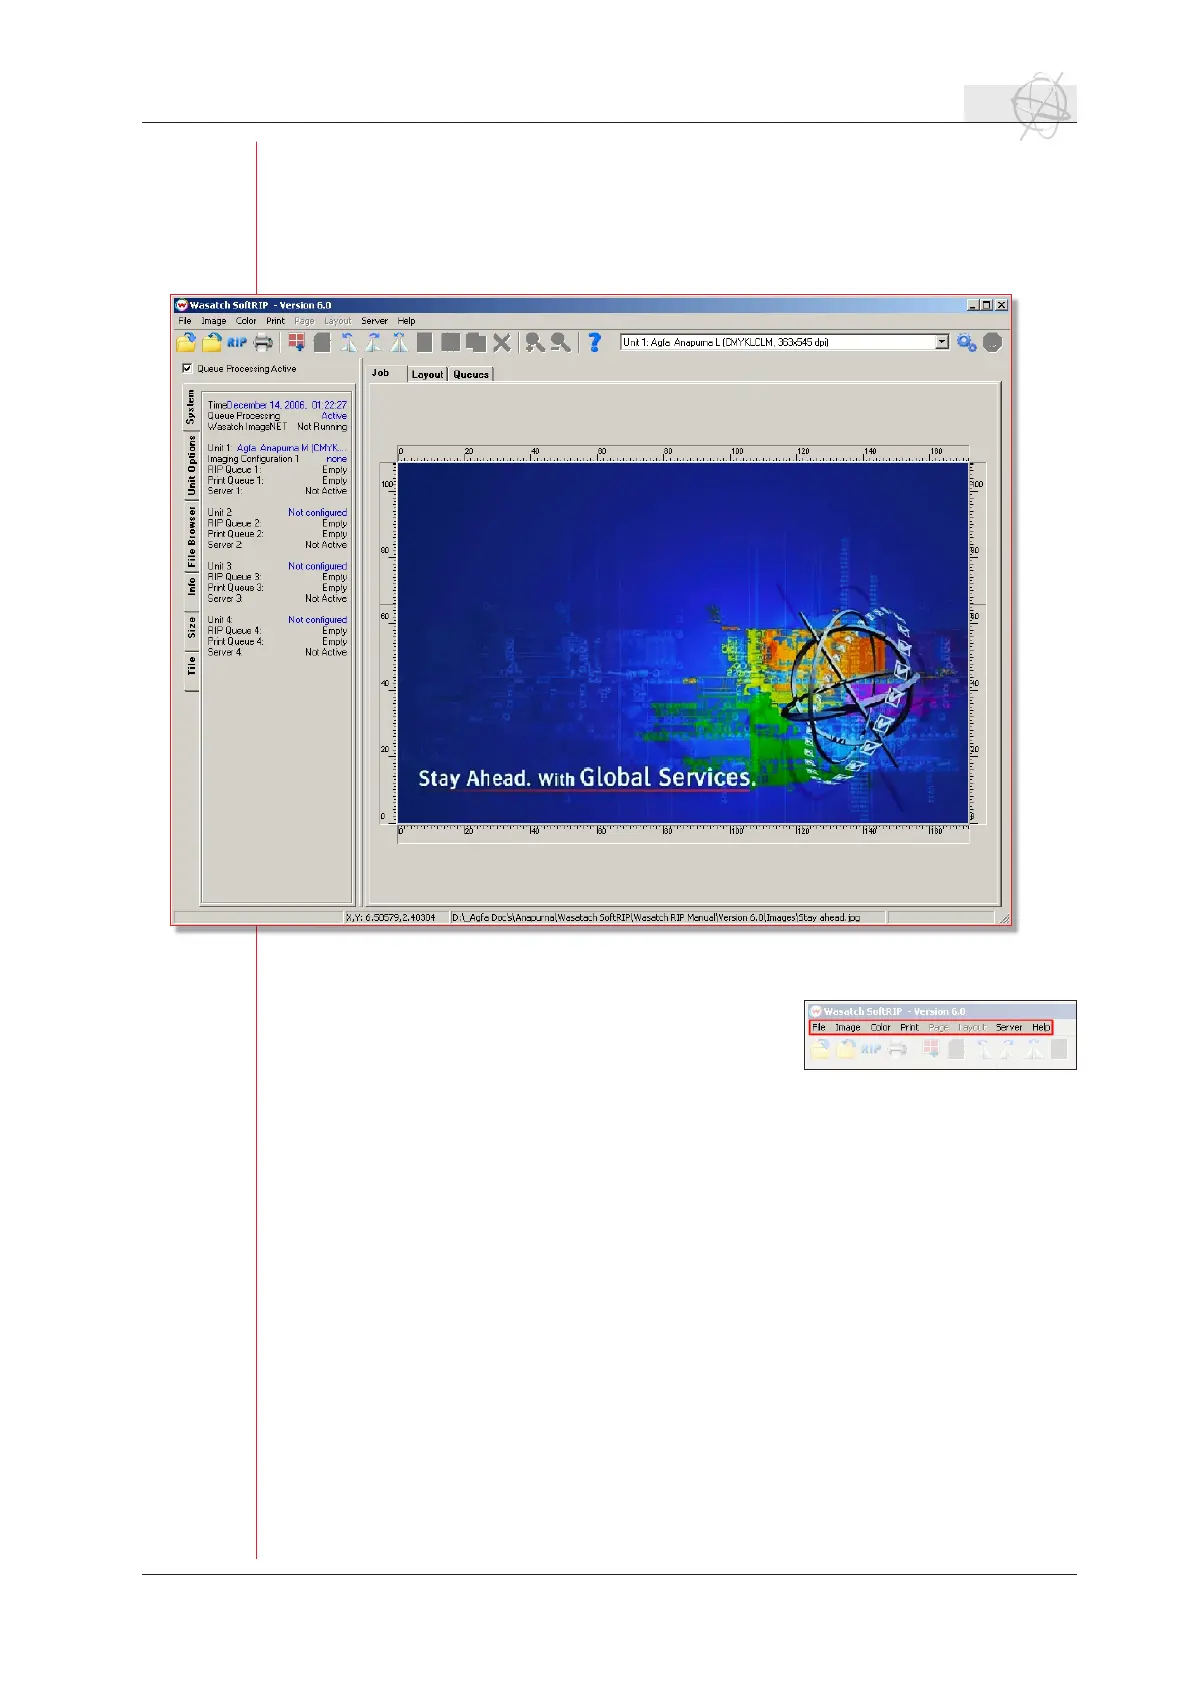Image resolution: width=1191 pixels, height=1684 pixels.
Task: Click the Server menu in the small inset image
Action: point(1009,1027)
